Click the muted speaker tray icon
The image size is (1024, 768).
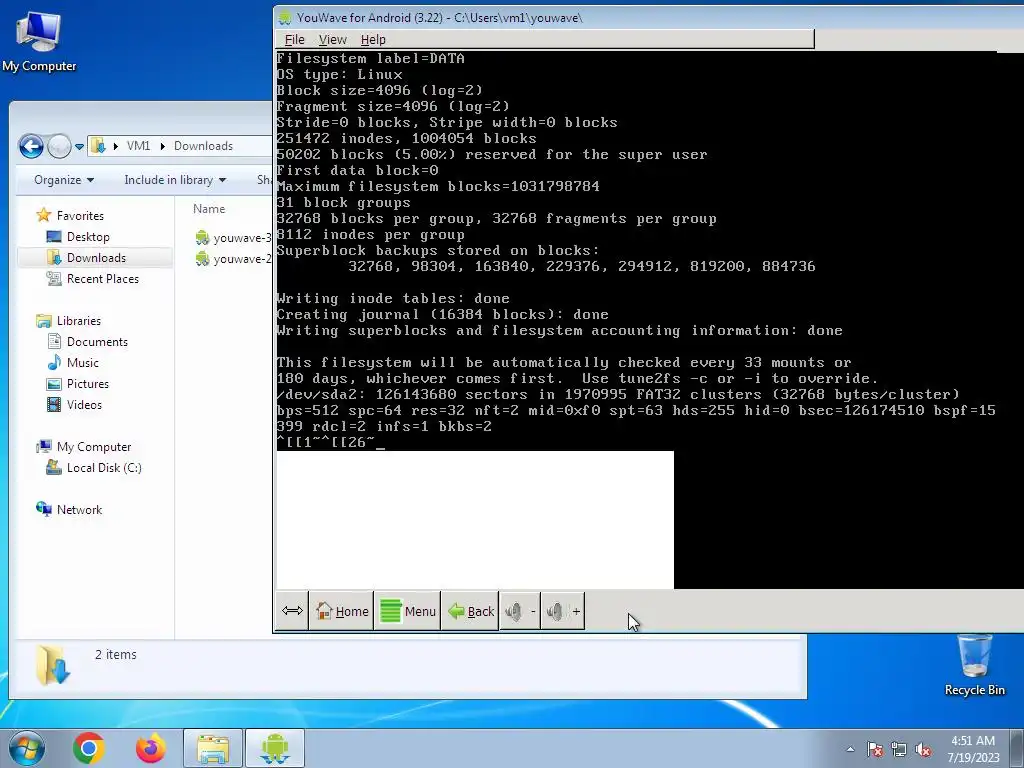923,749
